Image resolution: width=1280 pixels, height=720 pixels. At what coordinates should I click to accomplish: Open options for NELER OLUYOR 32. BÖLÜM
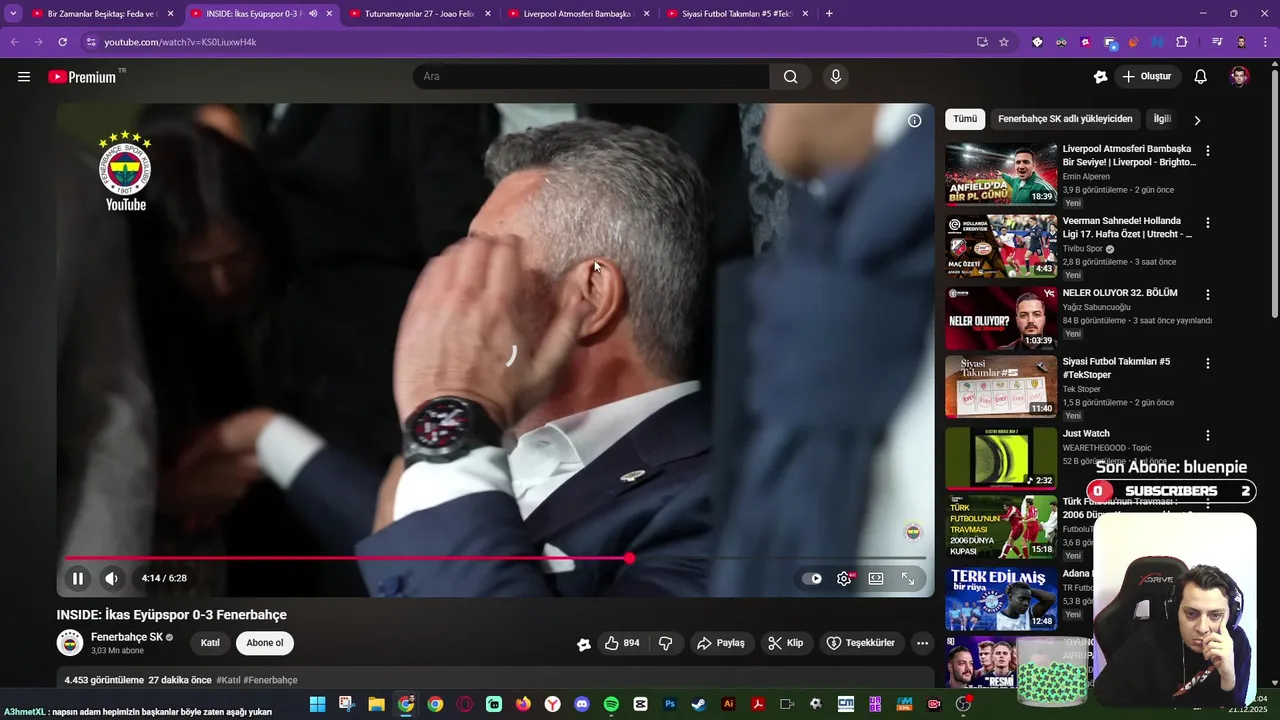pos(1208,295)
